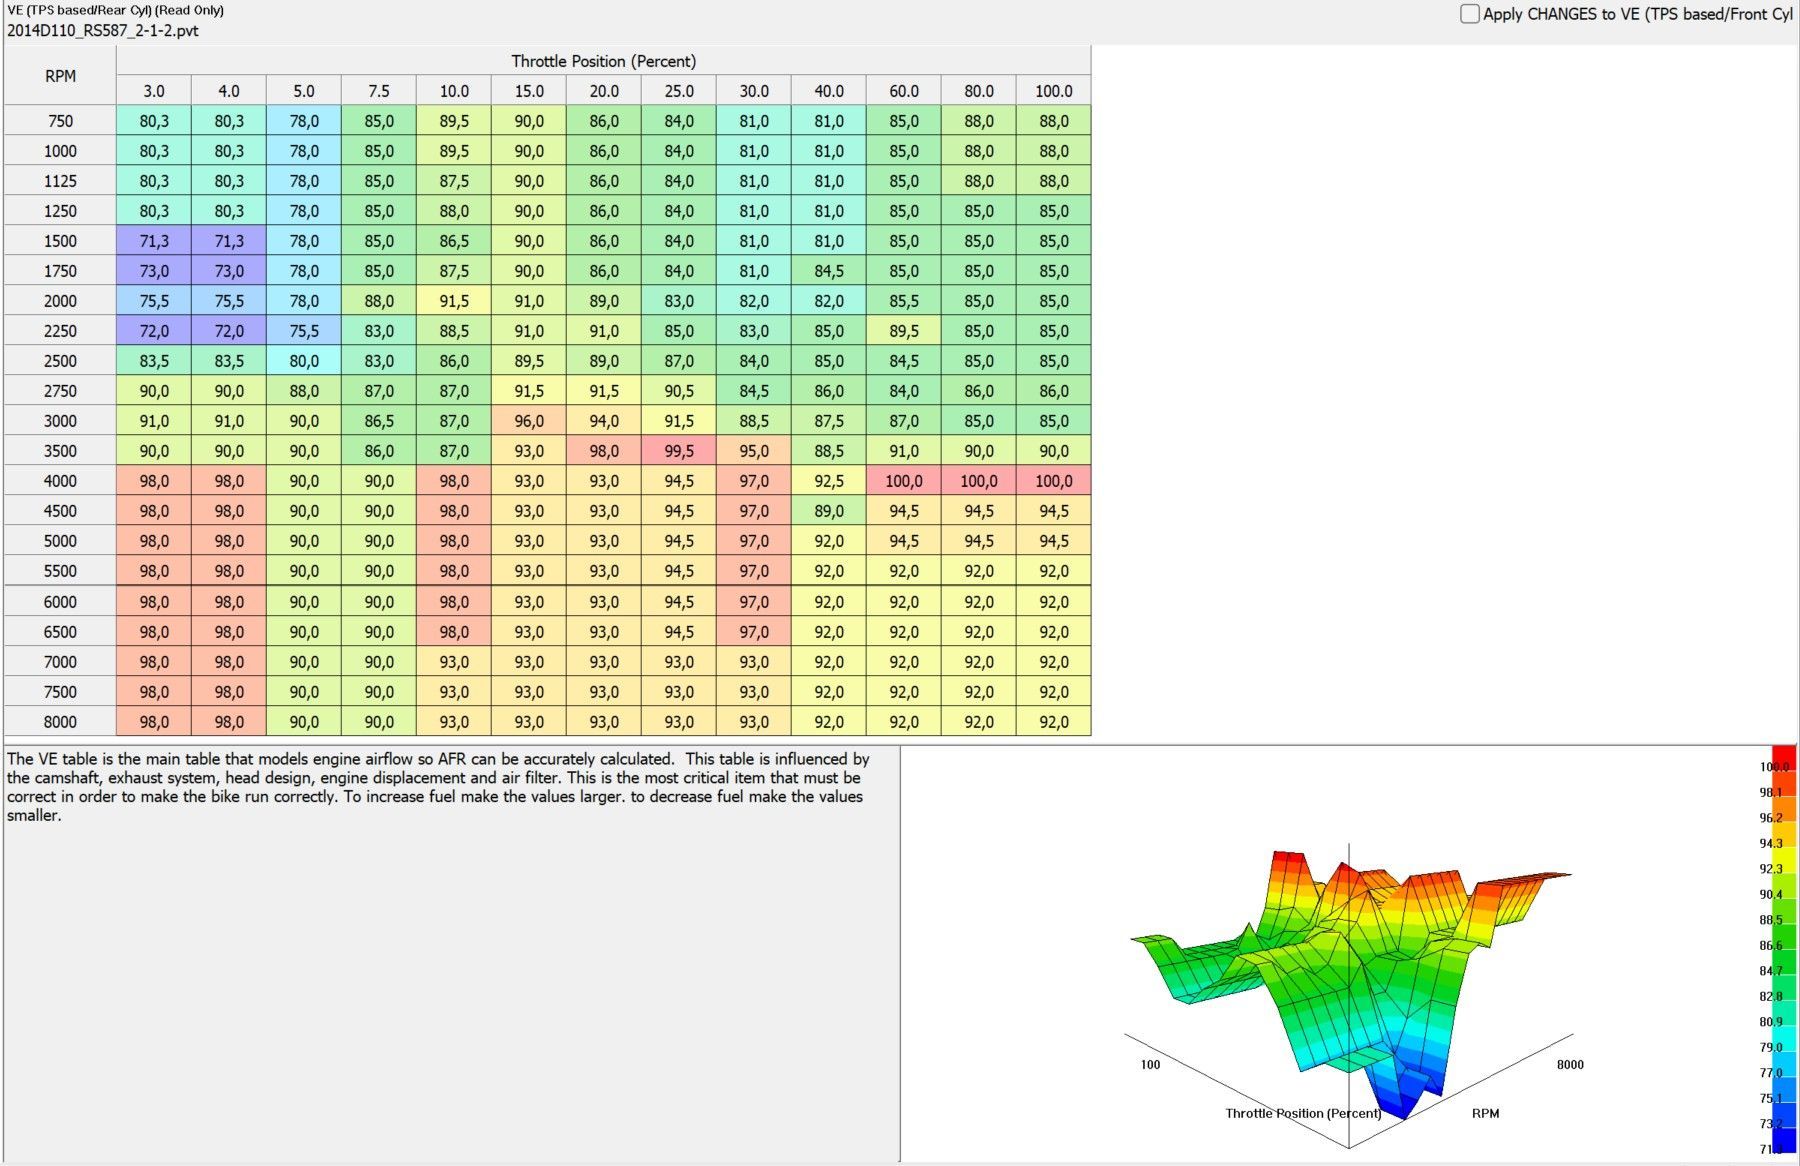This screenshot has width=1800, height=1166.
Task: Click the VE table description text
Action: [437, 787]
